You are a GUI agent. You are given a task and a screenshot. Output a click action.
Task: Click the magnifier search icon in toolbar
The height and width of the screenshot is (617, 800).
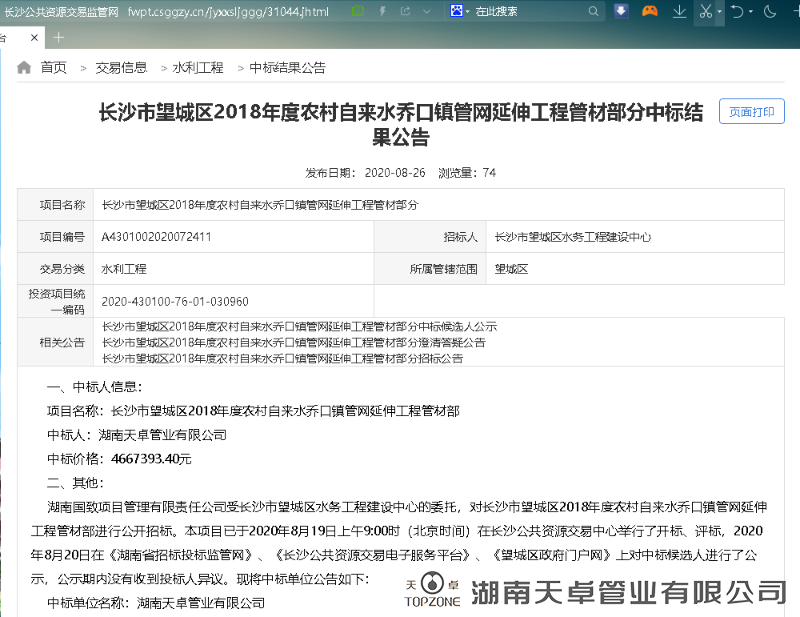(593, 11)
